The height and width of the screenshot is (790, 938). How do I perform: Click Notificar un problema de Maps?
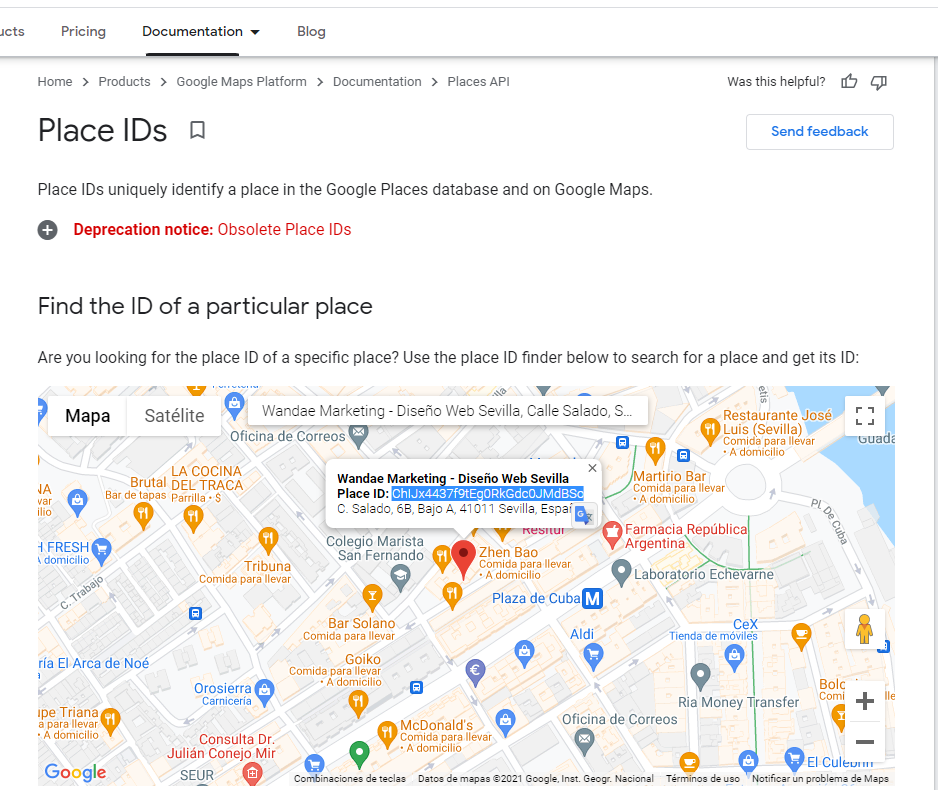[x=820, y=778]
